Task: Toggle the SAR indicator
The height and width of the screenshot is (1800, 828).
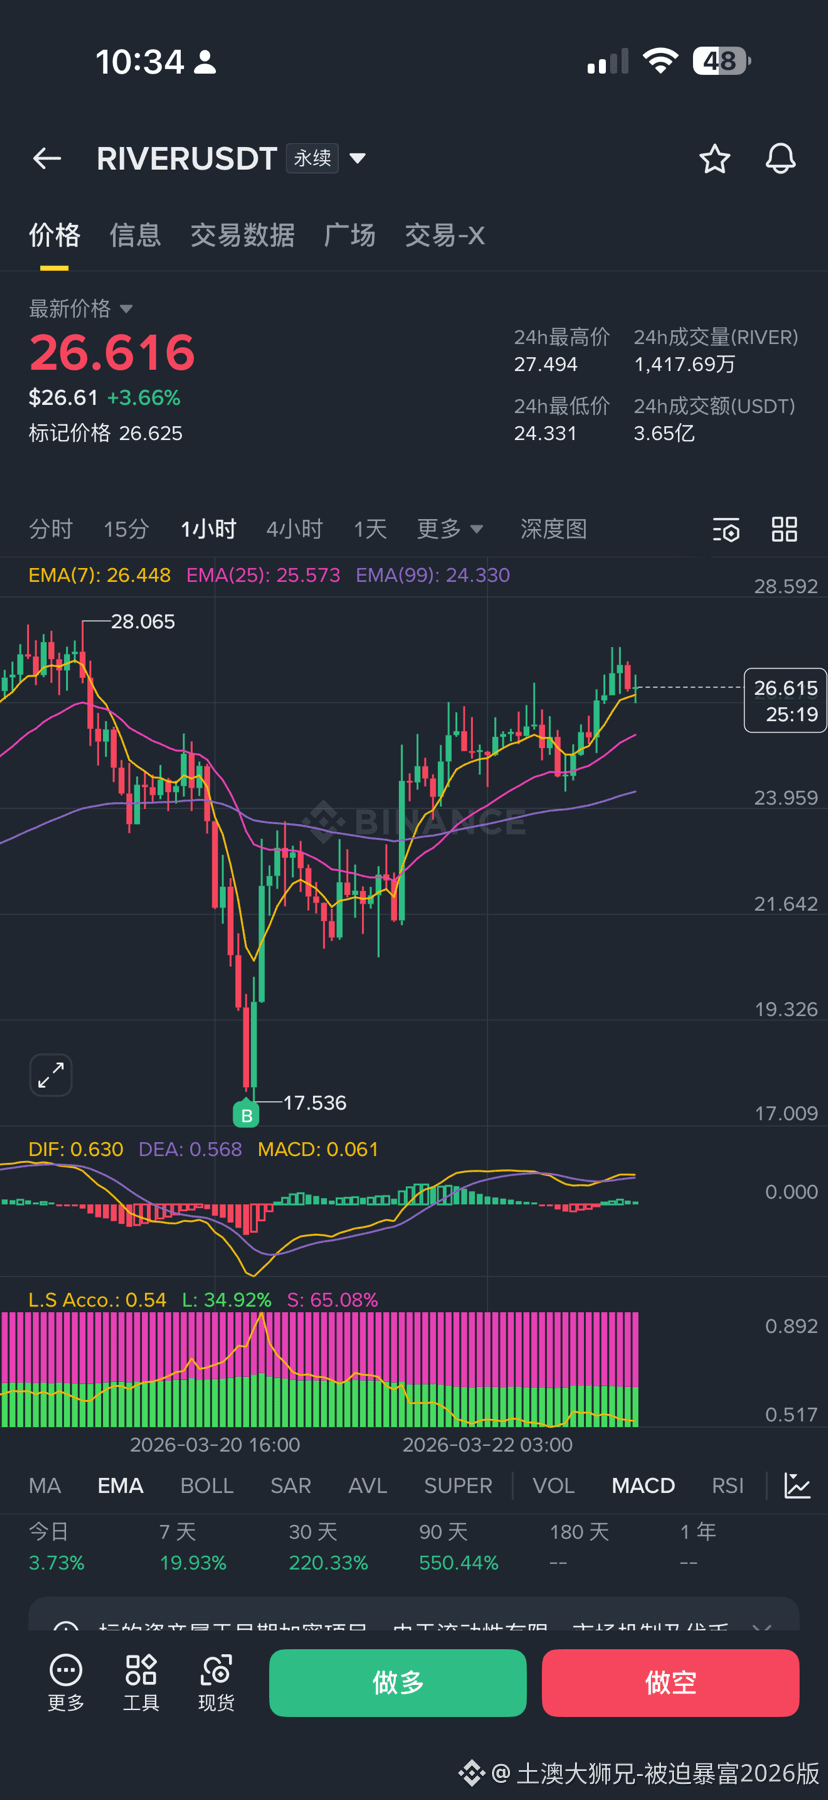Action: point(291,1485)
